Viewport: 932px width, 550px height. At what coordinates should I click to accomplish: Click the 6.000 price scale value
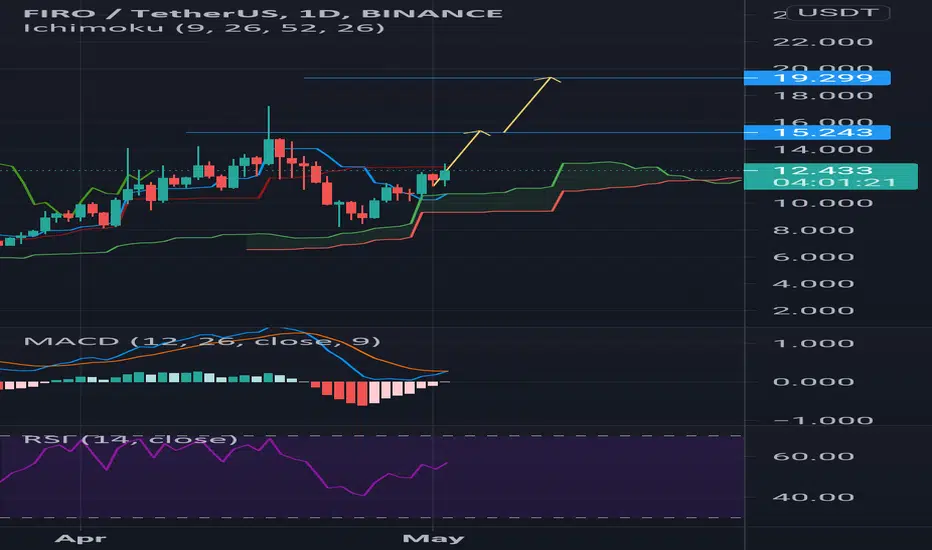tap(813, 257)
